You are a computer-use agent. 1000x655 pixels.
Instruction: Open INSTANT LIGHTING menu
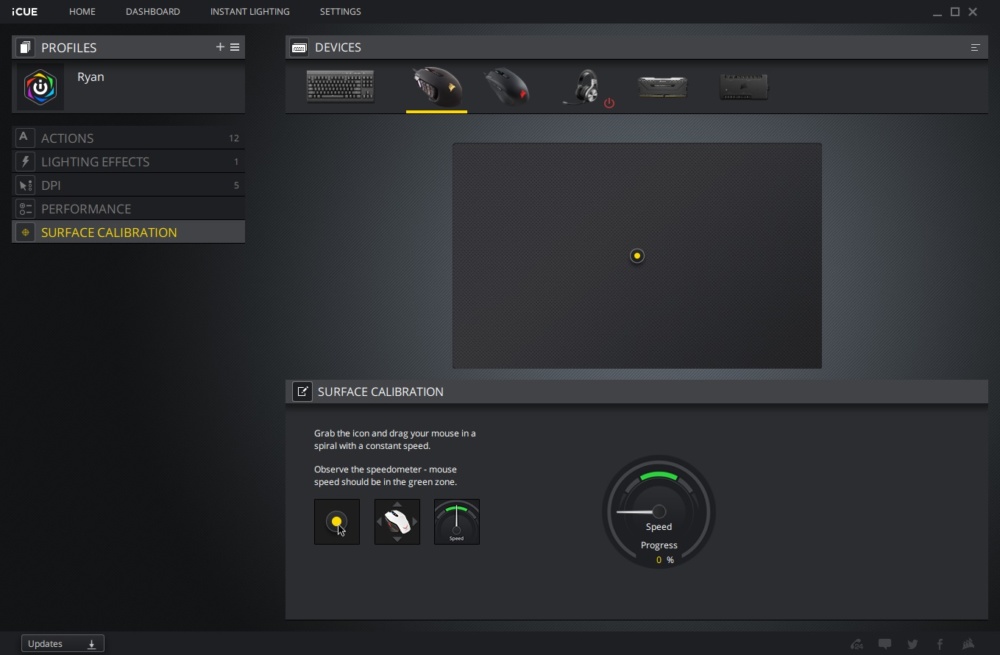(249, 11)
